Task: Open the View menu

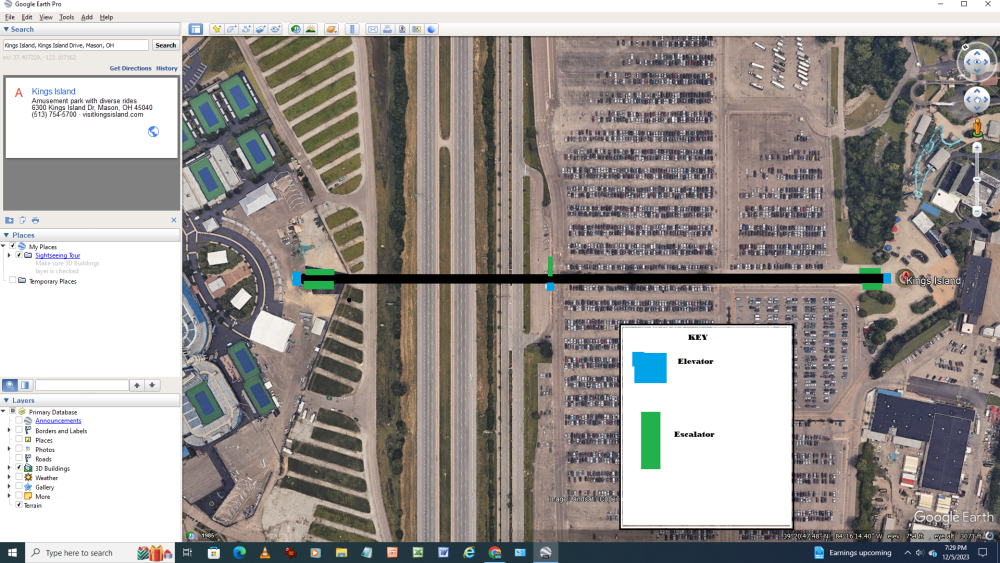Action: 46,17
